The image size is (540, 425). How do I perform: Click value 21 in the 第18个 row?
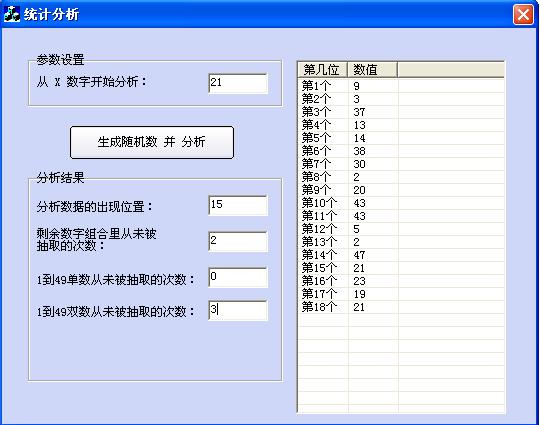tap(359, 307)
